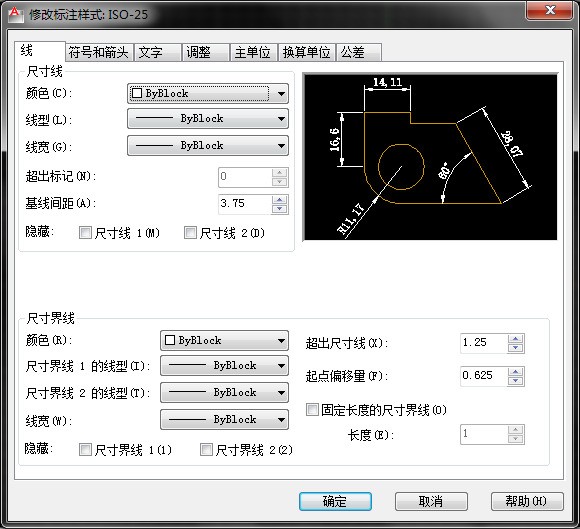Open the 主单位 tab
580x529 pixels.
253,52
